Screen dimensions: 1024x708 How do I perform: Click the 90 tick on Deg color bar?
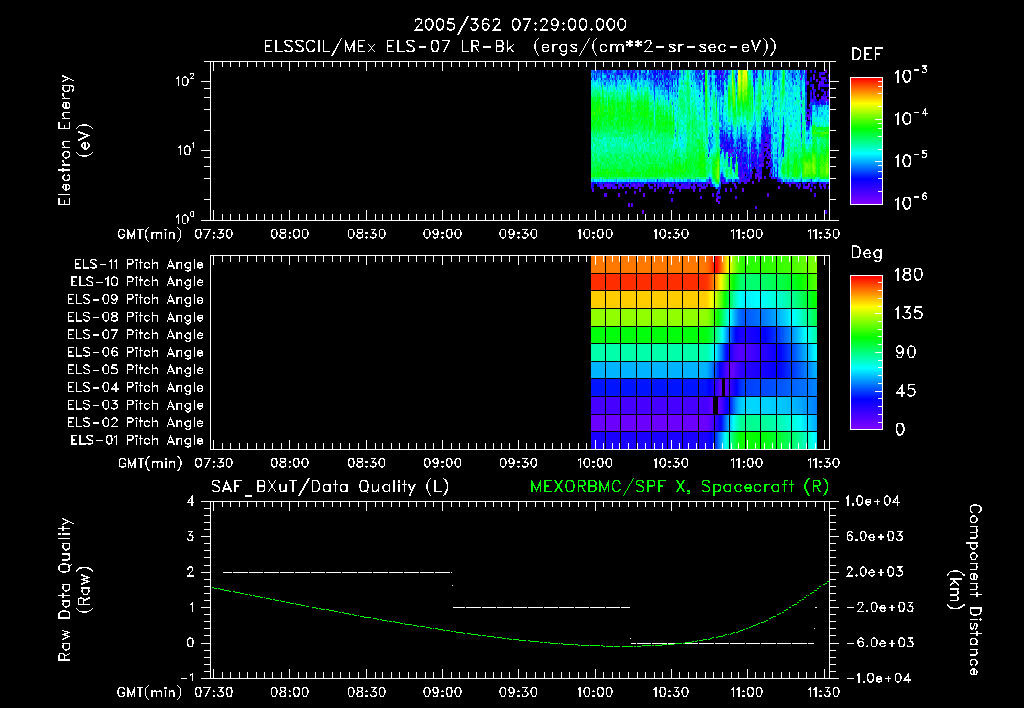click(x=905, y=353)
